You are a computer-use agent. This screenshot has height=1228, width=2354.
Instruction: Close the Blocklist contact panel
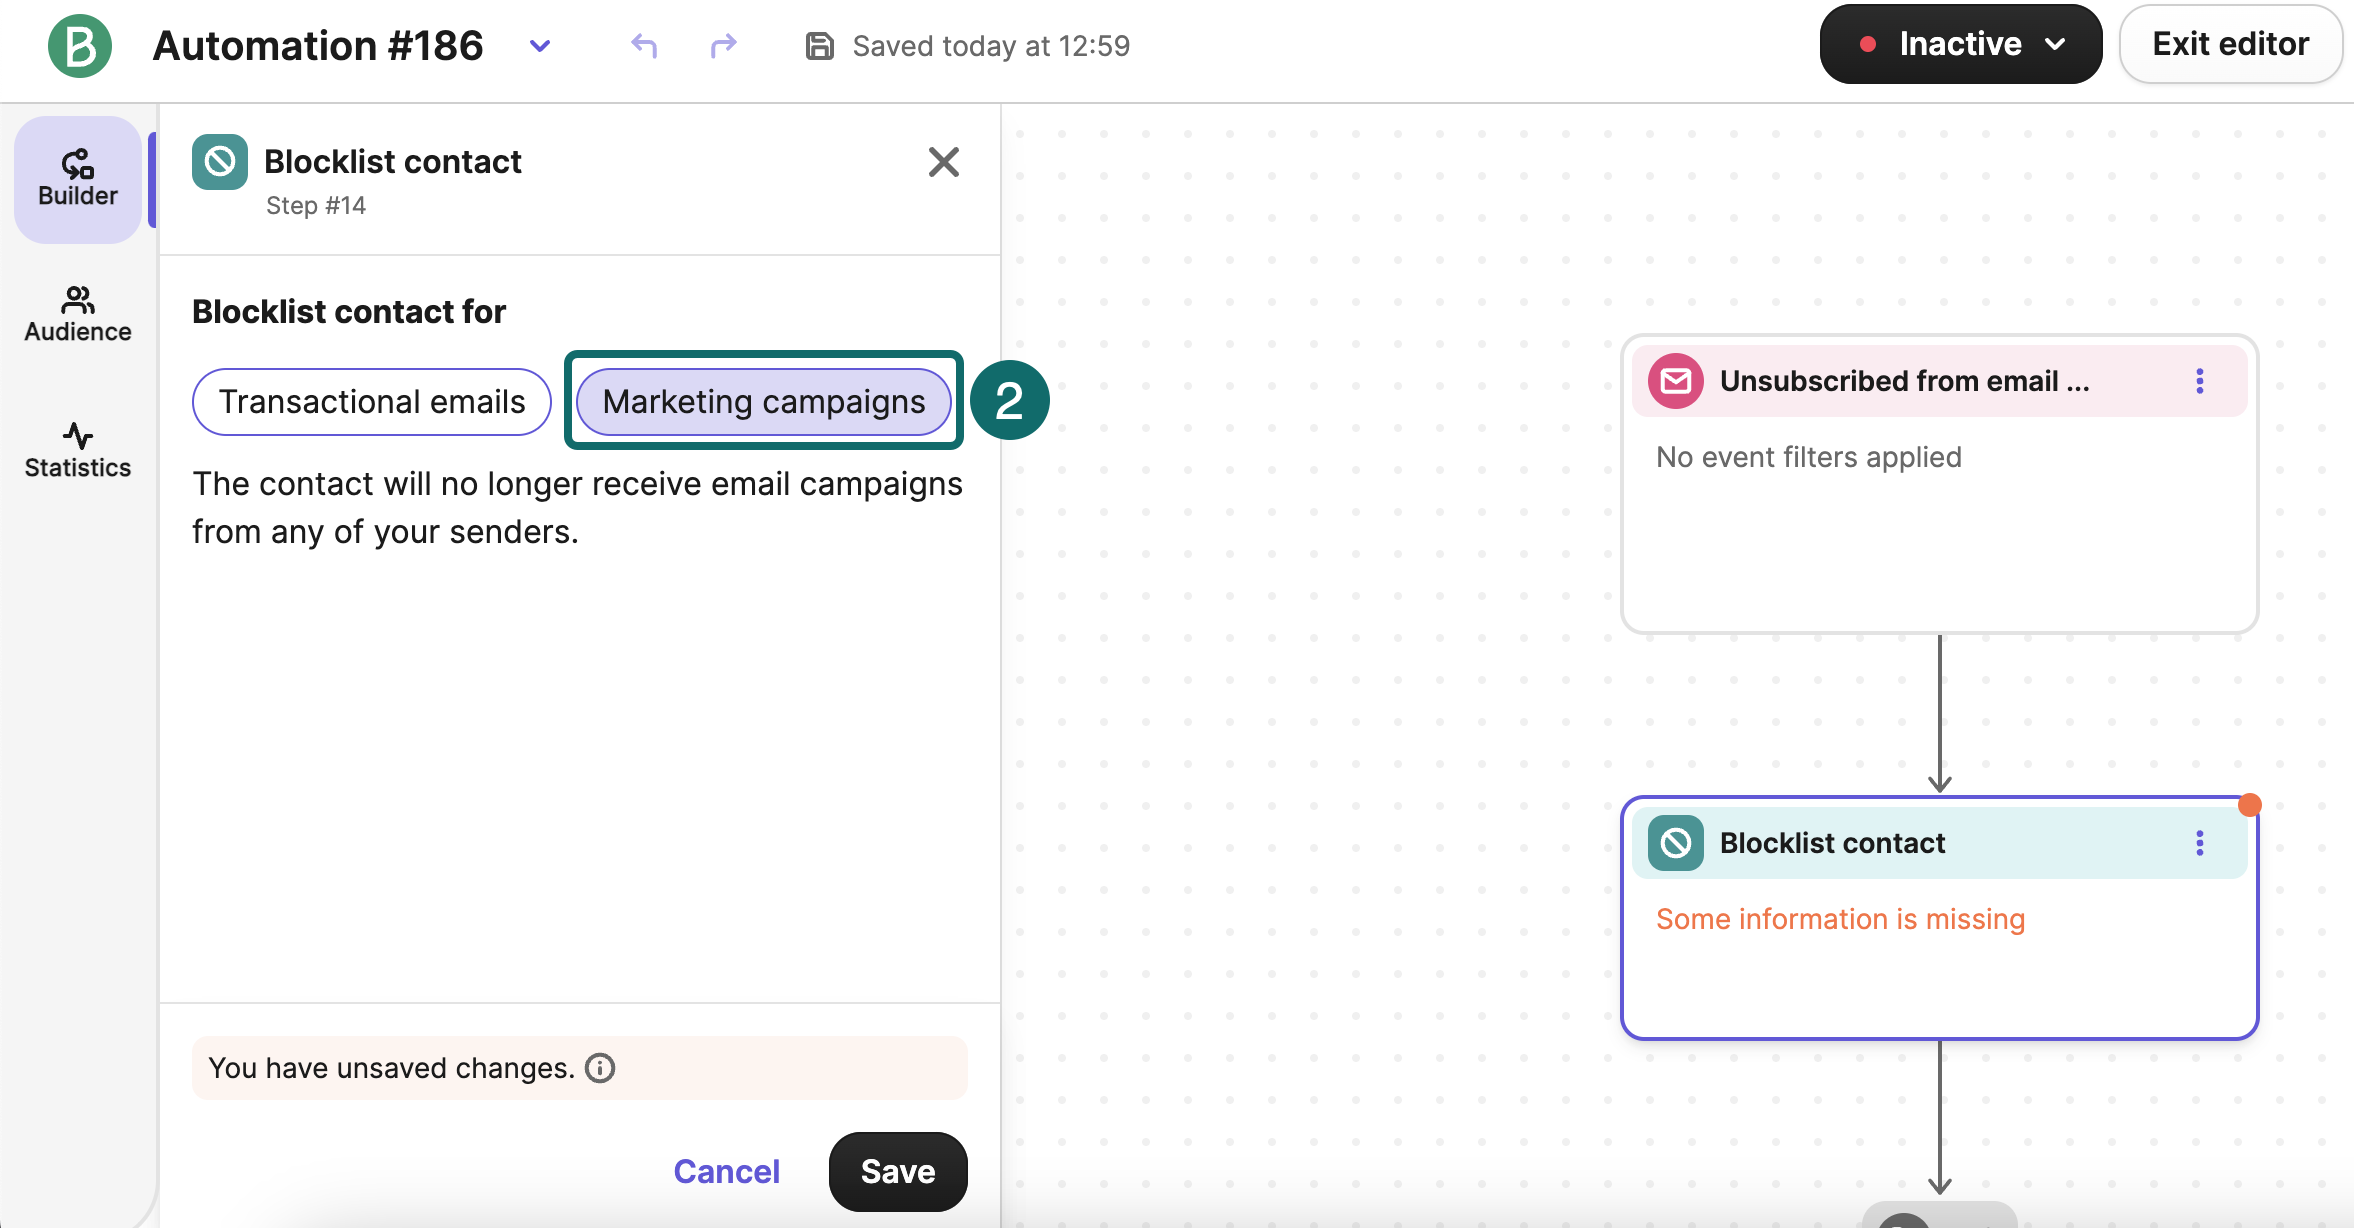tap(944, 162)
